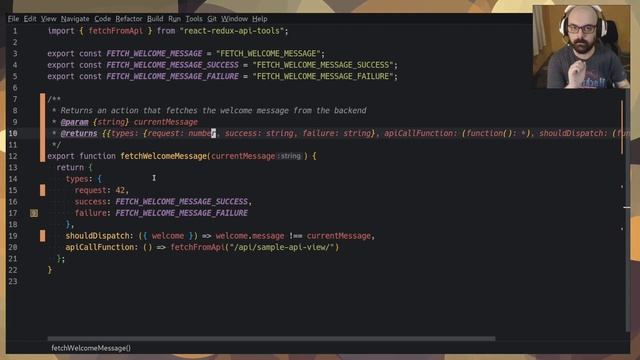
Task: Open the Tools menu
Action: pos(194,19)
